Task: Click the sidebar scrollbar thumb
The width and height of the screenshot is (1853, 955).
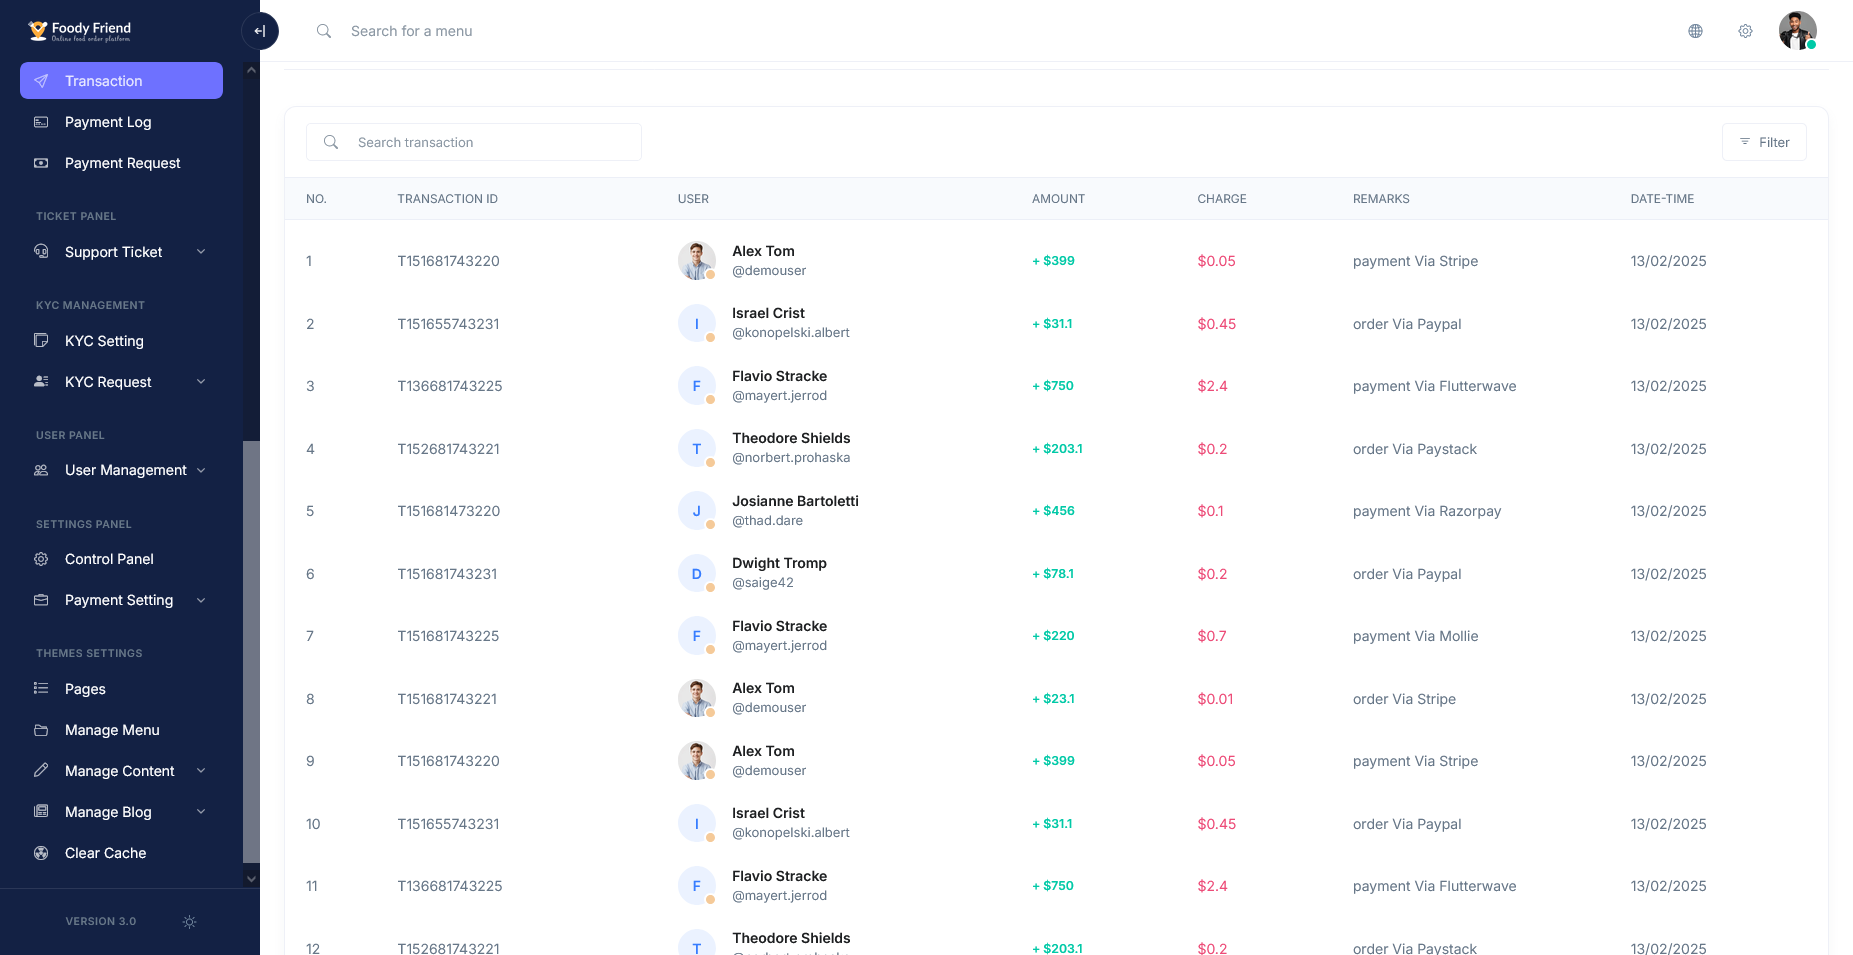Action: coord(251,650)
